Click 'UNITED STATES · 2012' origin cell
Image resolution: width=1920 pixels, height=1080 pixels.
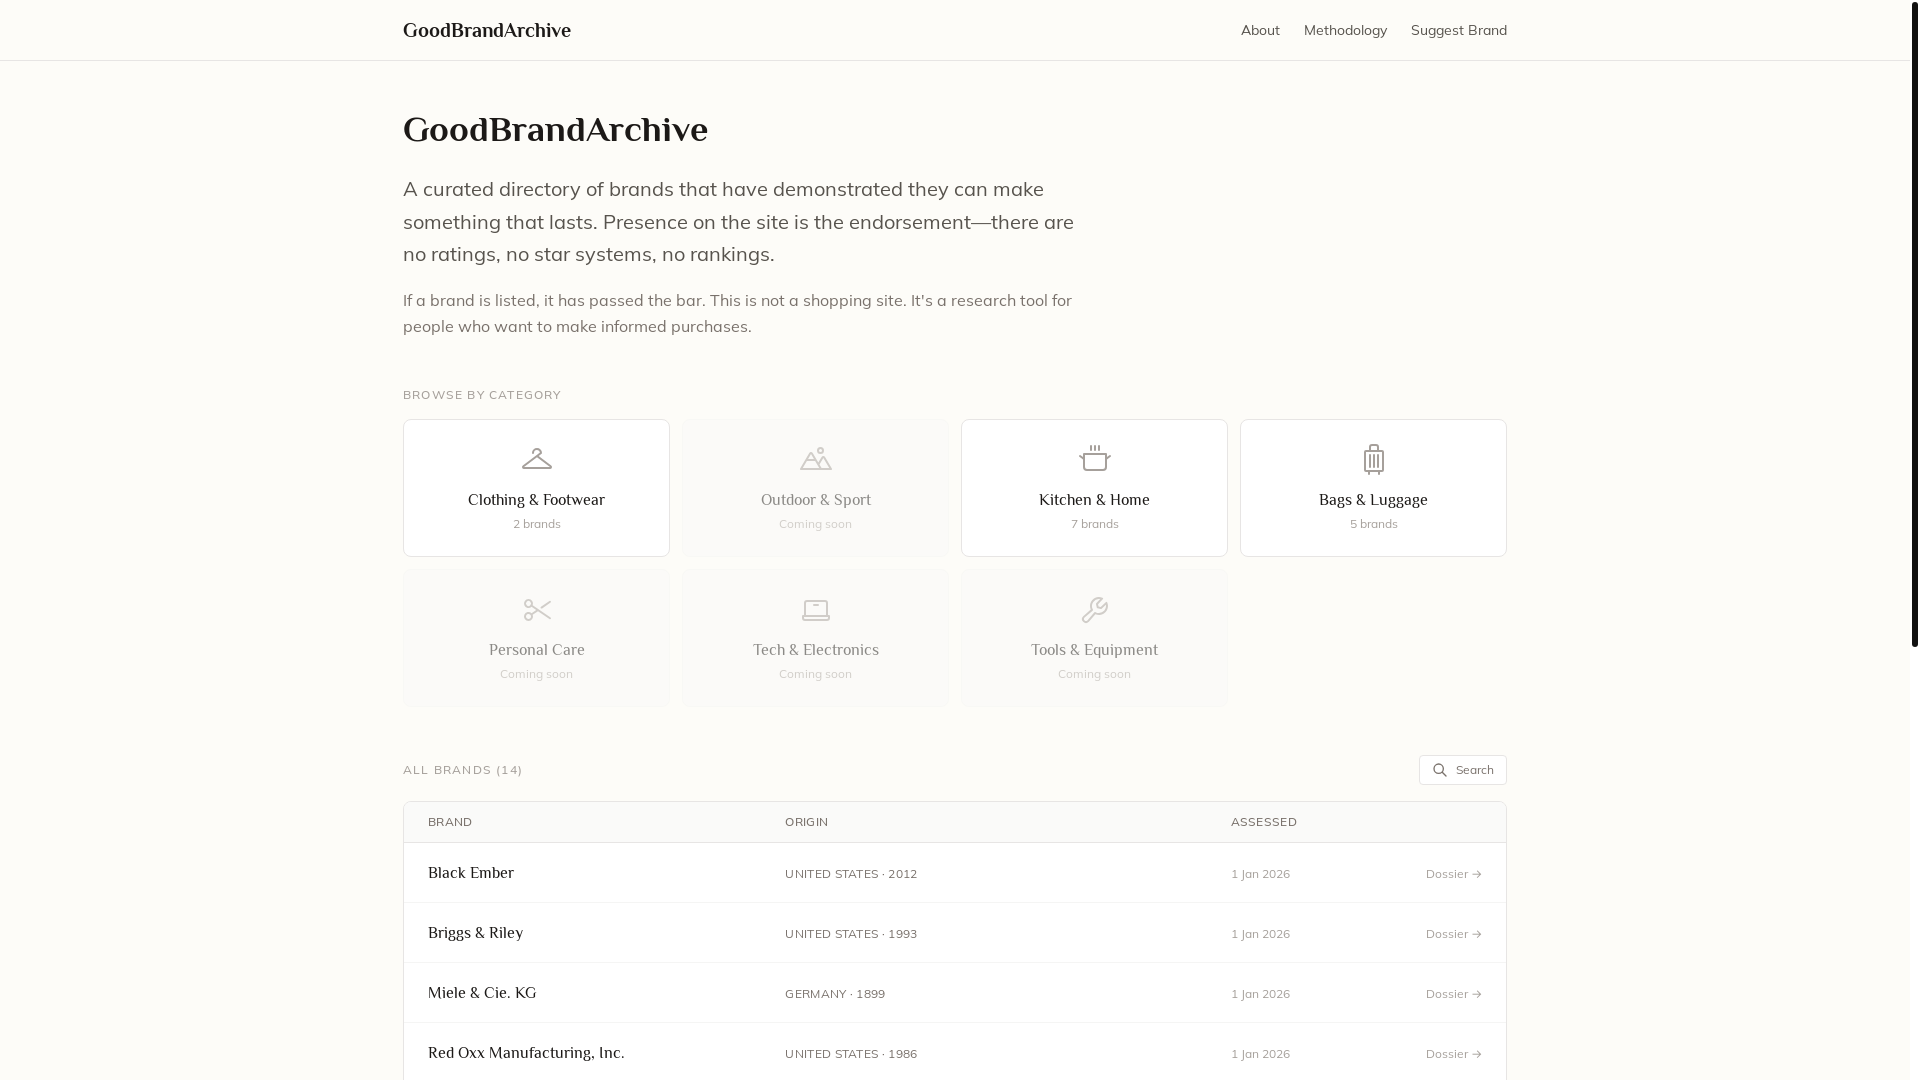tap(851, 874)
